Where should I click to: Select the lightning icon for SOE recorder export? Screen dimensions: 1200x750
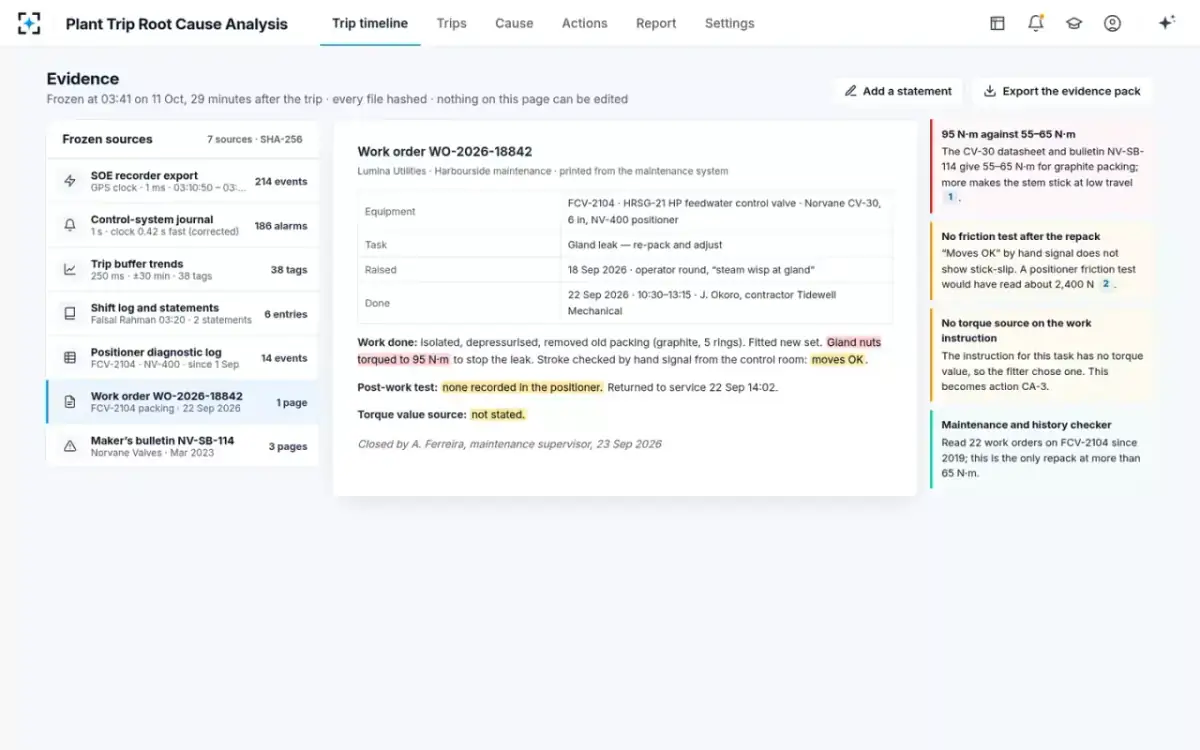tap(70, 181)
